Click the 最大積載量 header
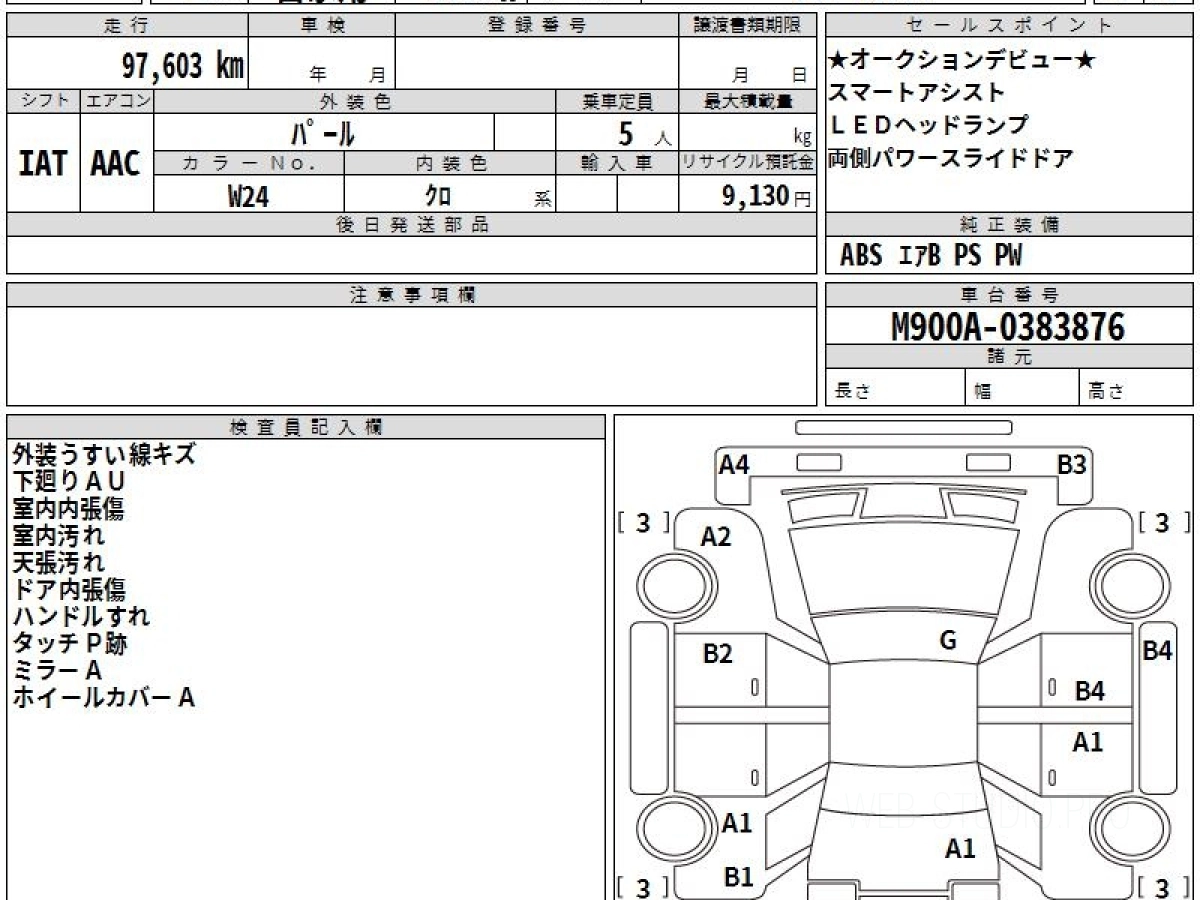 (x=747, y=101)
